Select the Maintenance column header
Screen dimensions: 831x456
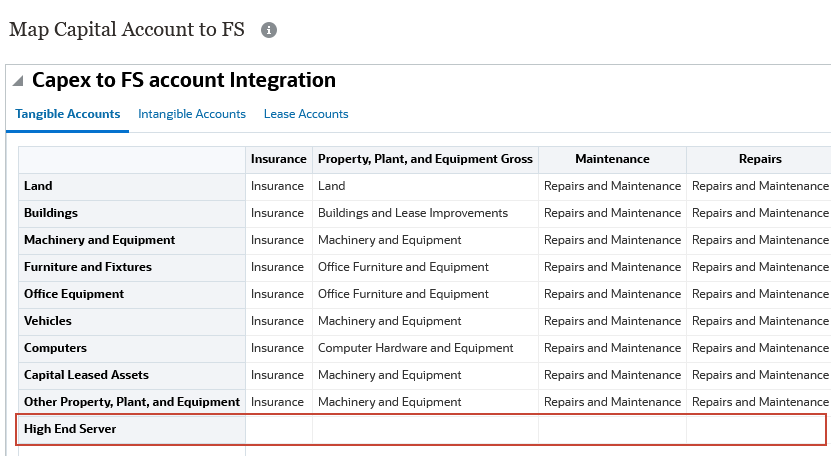tap(612, 159)
